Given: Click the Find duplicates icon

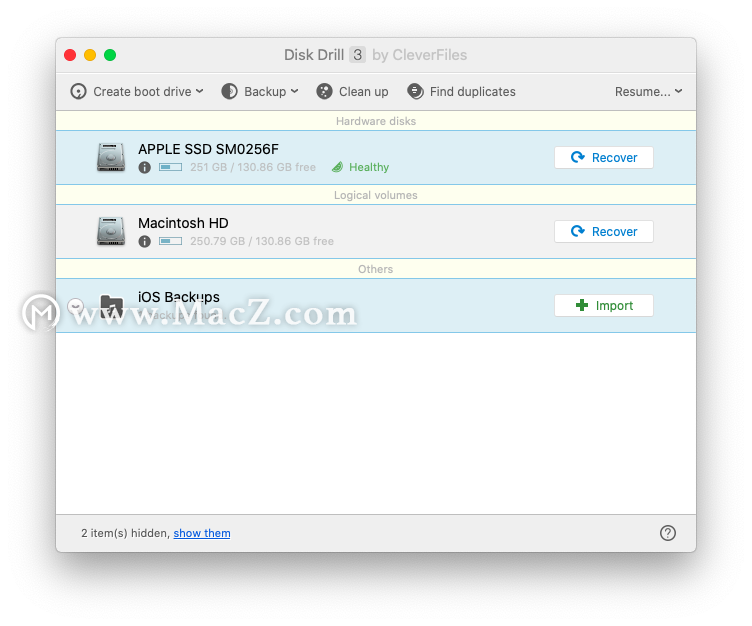Looking at the screenshot, I should click(x=415, y=91).
